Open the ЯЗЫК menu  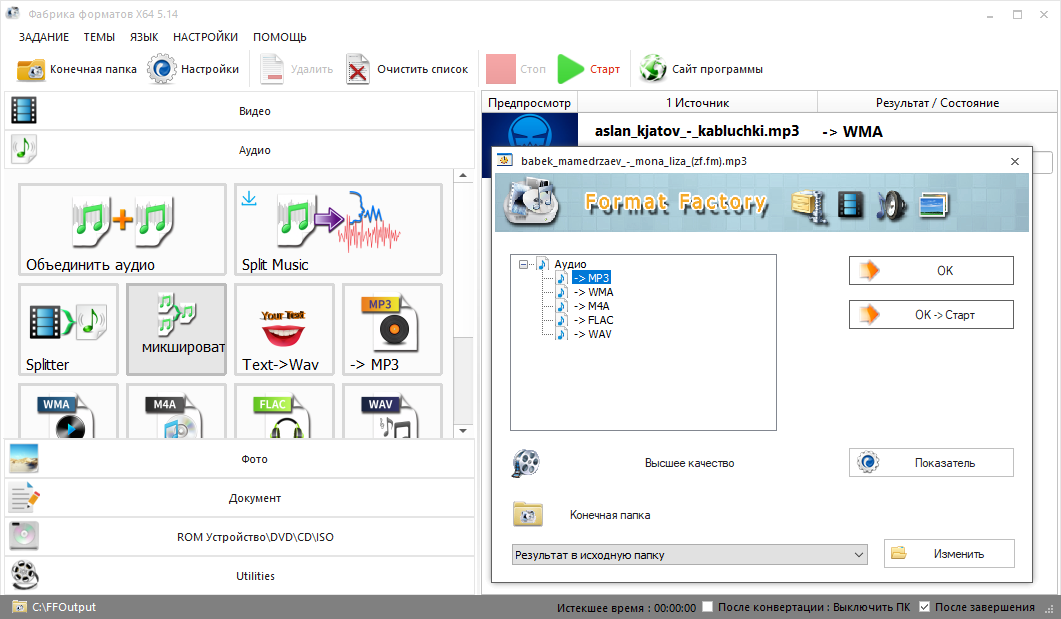tap(144, 37)
